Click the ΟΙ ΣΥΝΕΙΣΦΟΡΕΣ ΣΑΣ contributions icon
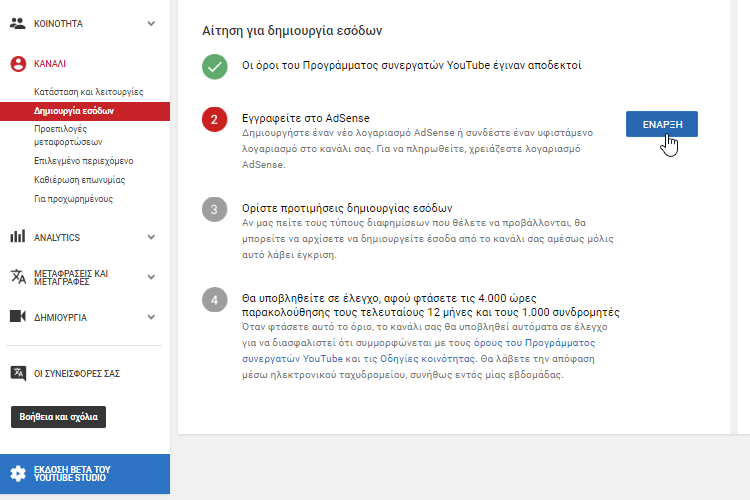 (18, 373)
